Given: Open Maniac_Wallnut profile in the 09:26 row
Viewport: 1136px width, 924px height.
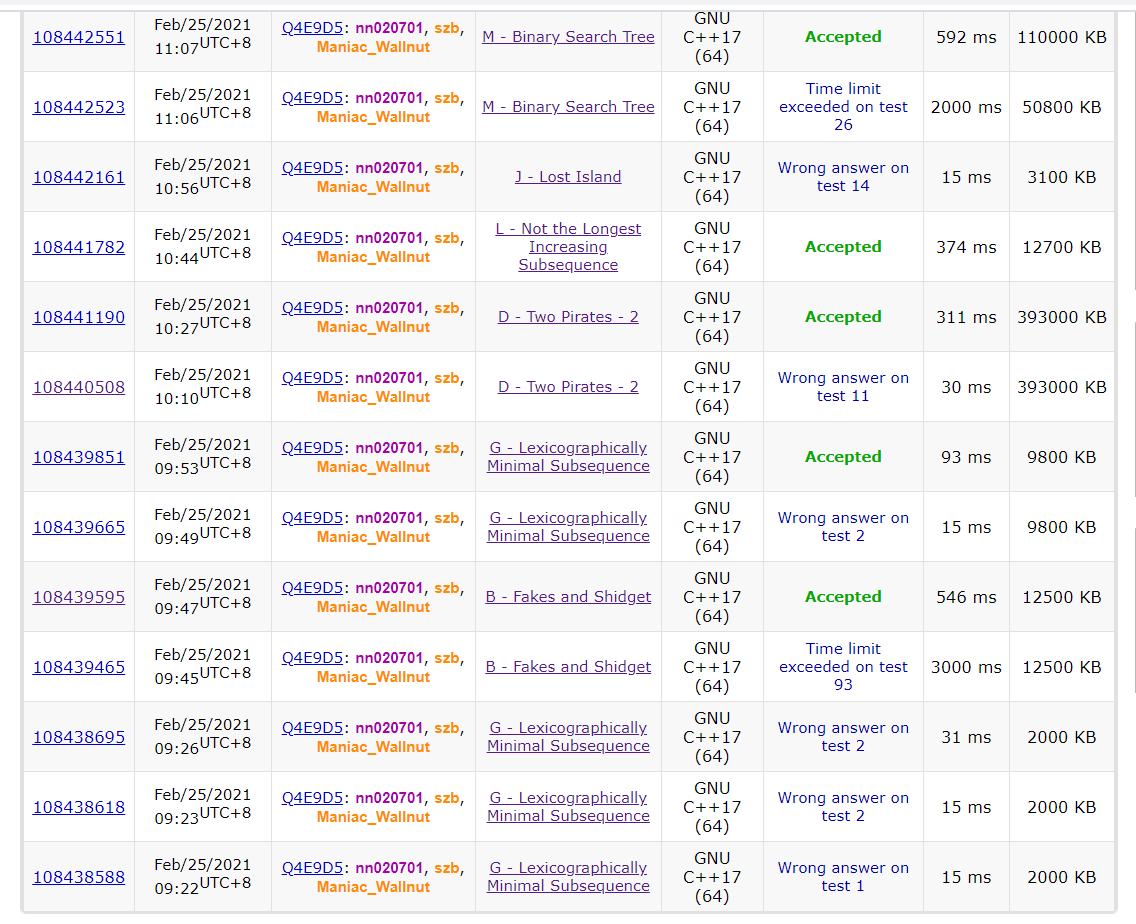Looking at the screenshot, I should pos(373,747).
